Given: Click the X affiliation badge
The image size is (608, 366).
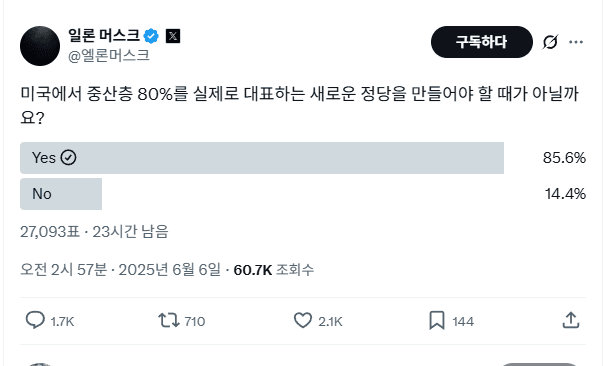Looking at the screenshot, I should [x=173, y=36].
